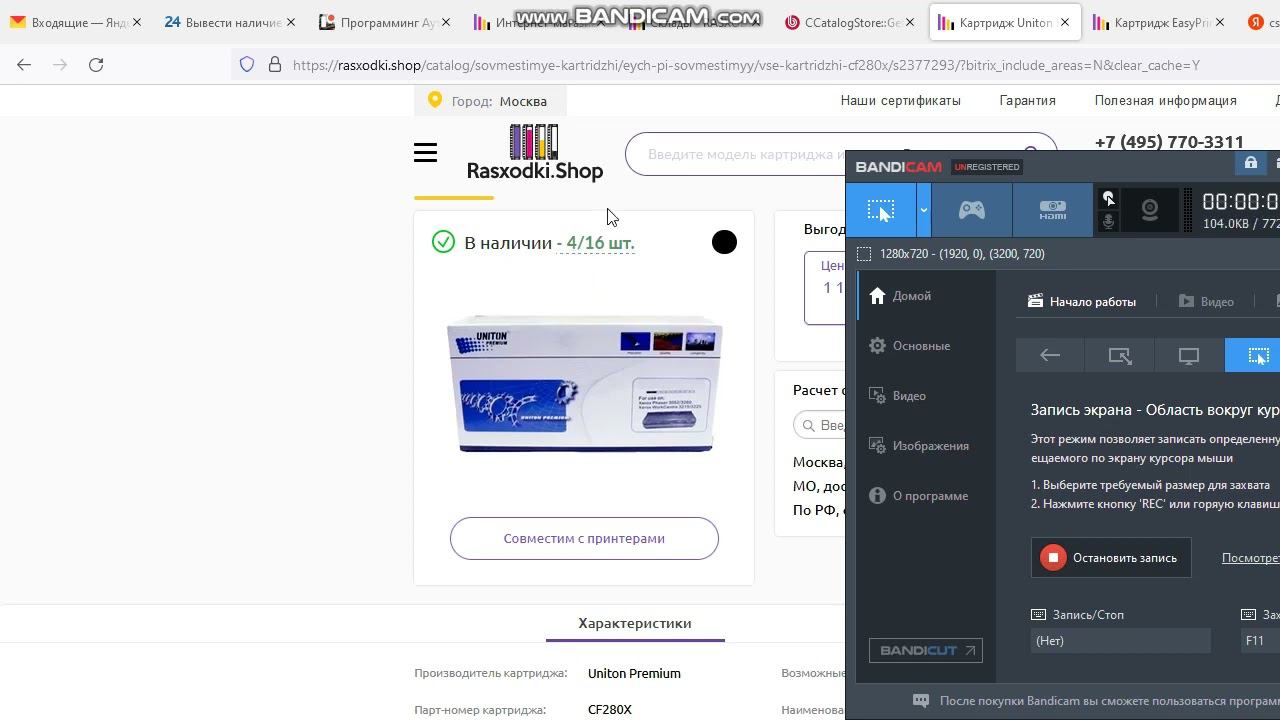Click the 1280x720 capture area size indicator
The width and height of the screenshot is (1280, 720).
coord(951,254)
